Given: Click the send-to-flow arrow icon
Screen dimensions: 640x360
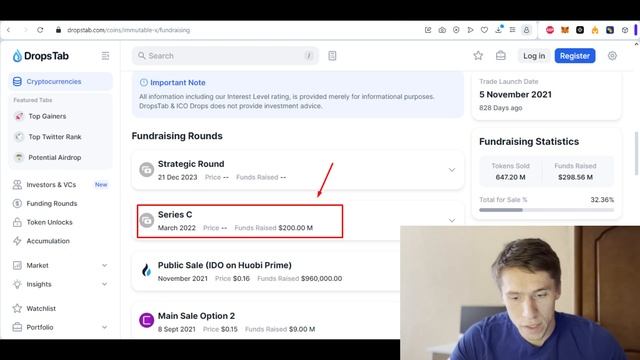Looking at the screenshot, I should (470, 30).
